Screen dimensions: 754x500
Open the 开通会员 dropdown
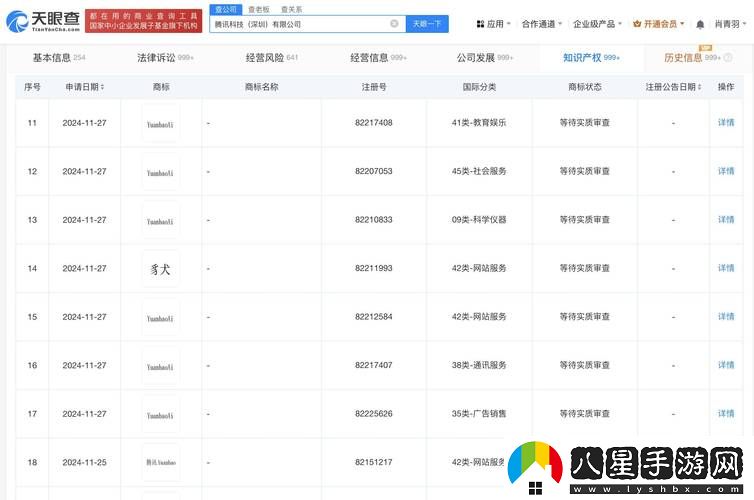(x=659, y=24)
